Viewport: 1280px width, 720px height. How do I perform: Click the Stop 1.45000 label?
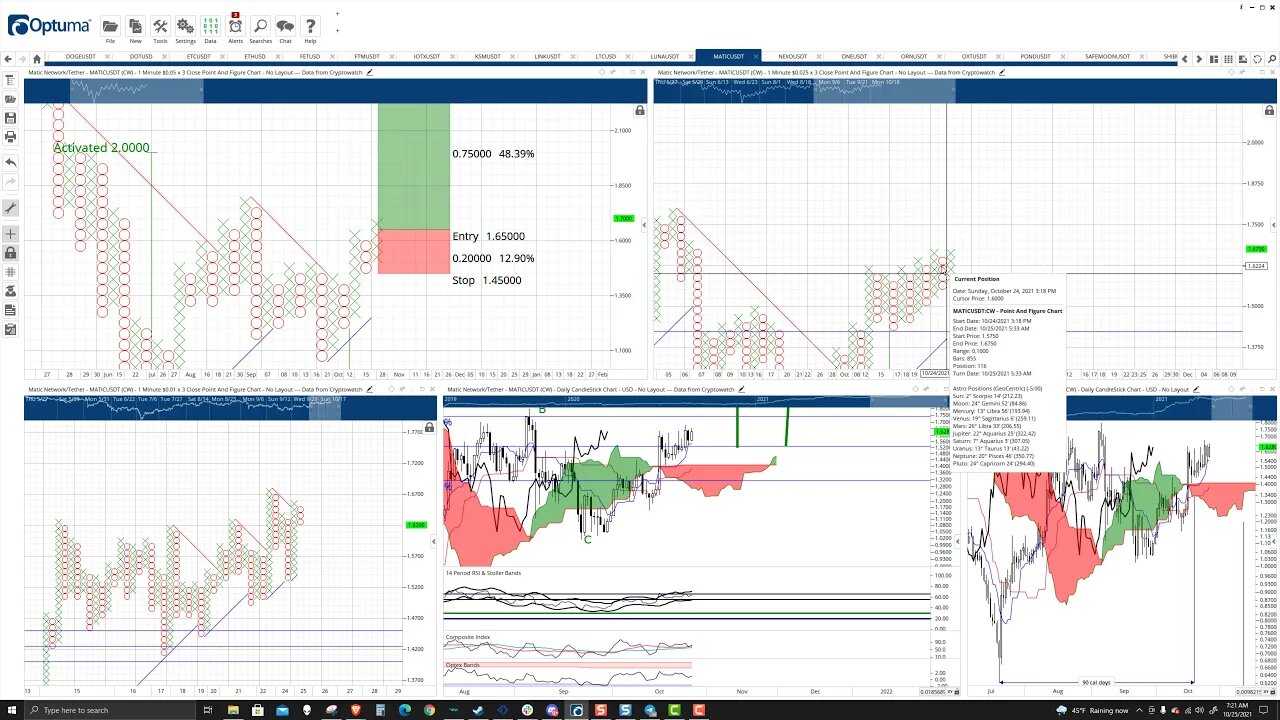click(487, 280)
